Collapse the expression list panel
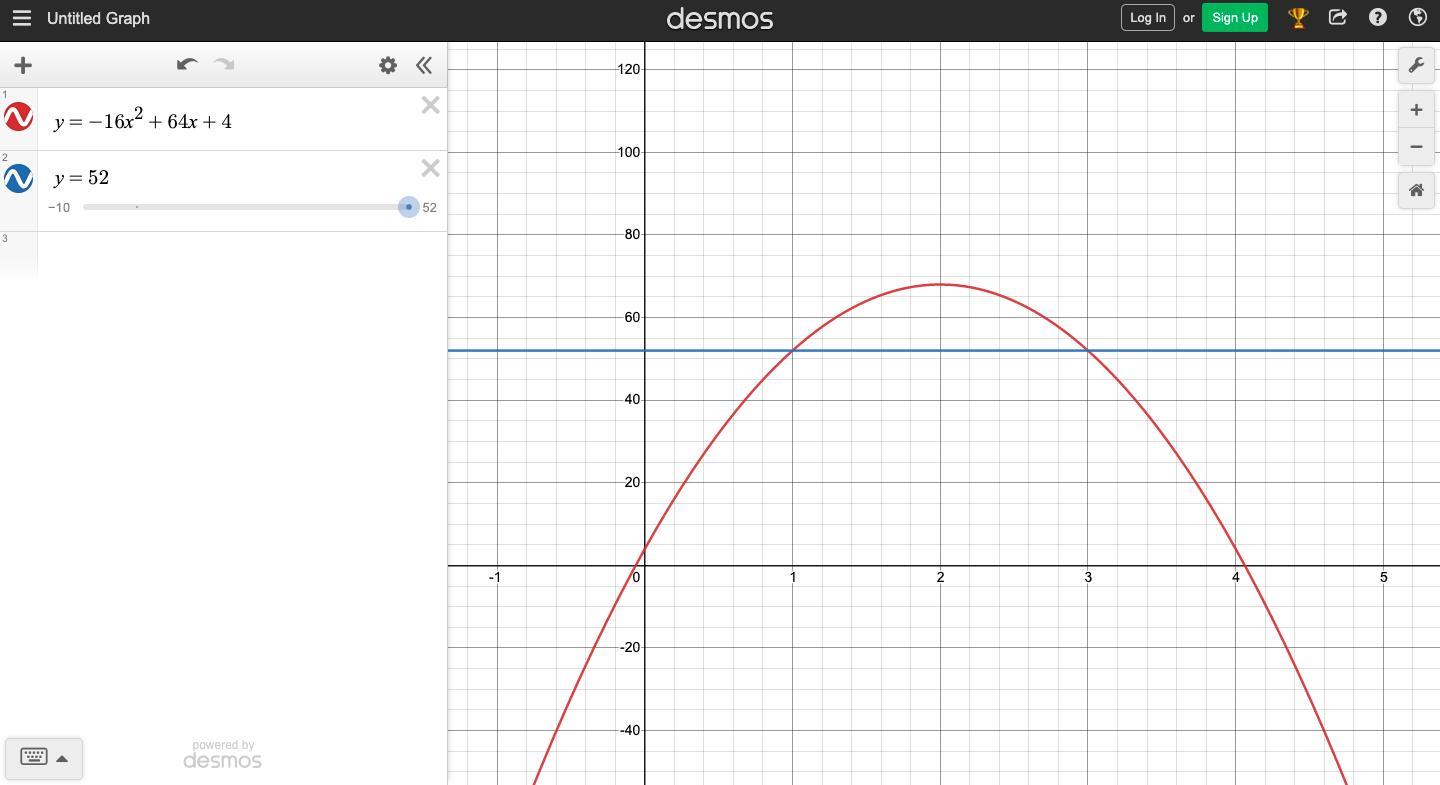The height and width of the screenshot is (785, 1440). [x=424, y=66]
